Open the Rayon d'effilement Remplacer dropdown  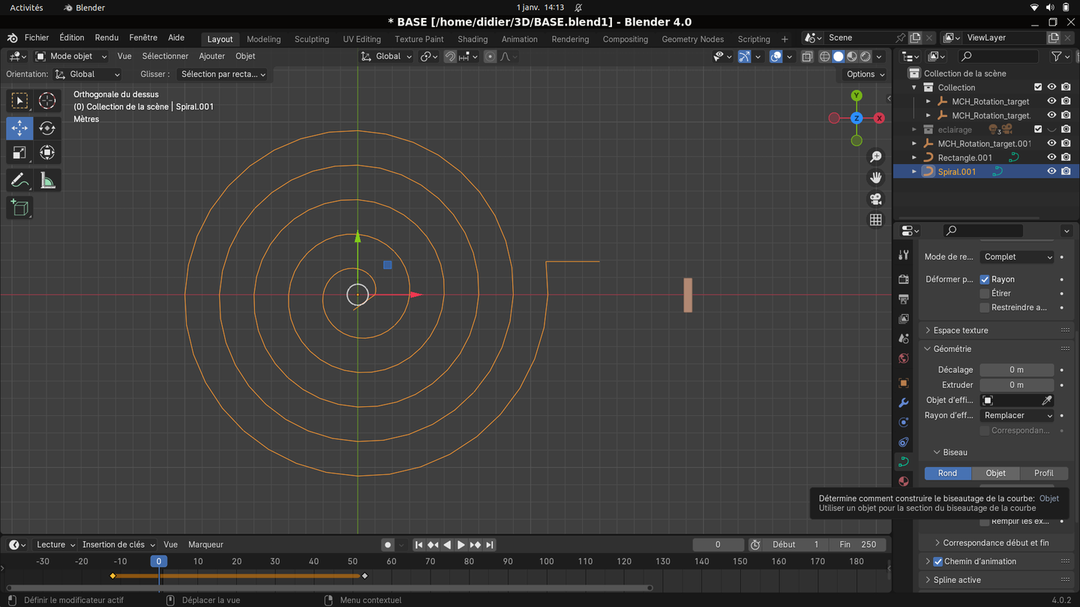[1017, 415]
